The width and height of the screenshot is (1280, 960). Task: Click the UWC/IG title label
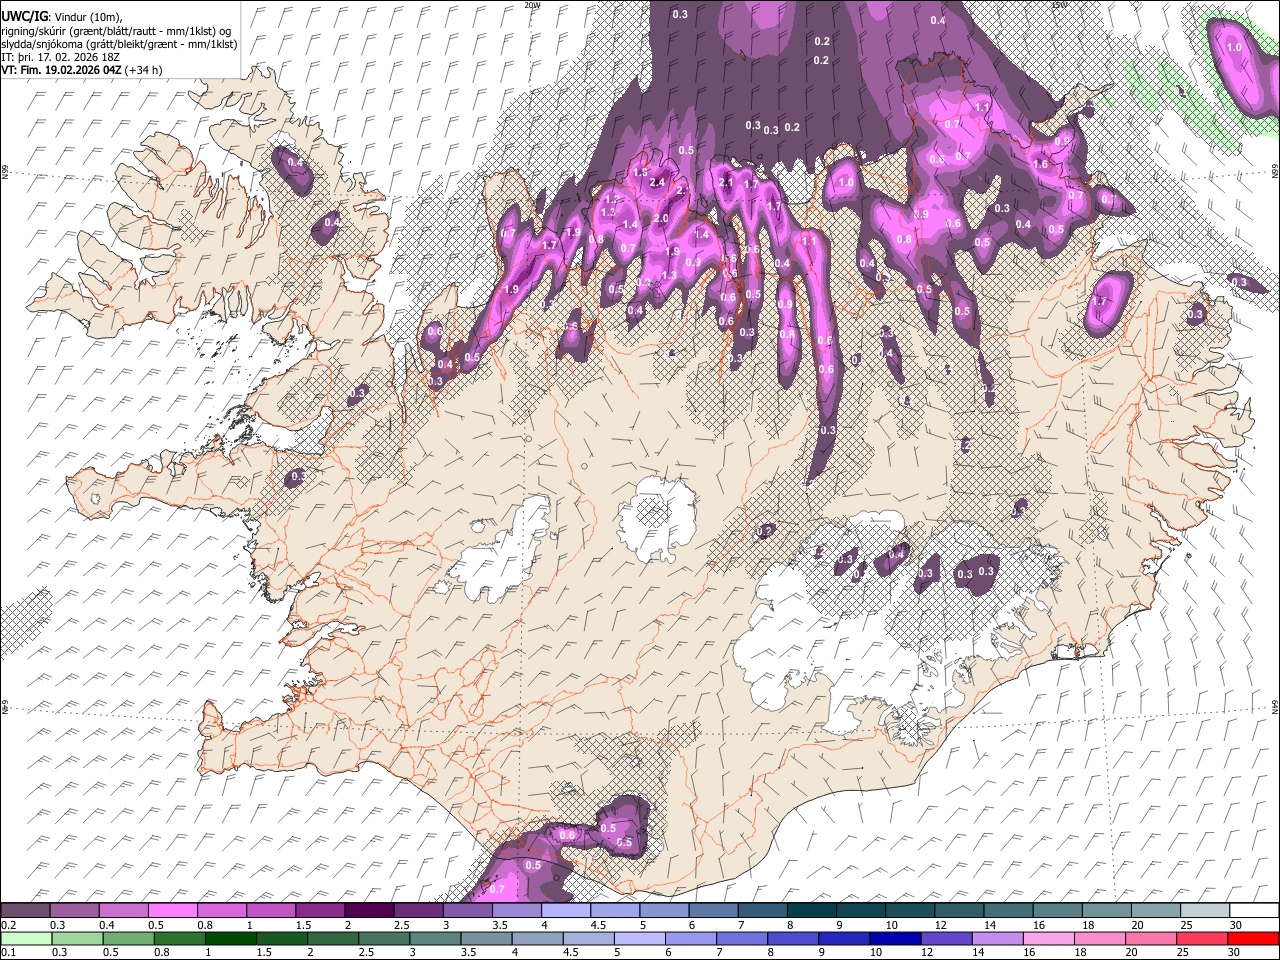[x=24, y=16]
